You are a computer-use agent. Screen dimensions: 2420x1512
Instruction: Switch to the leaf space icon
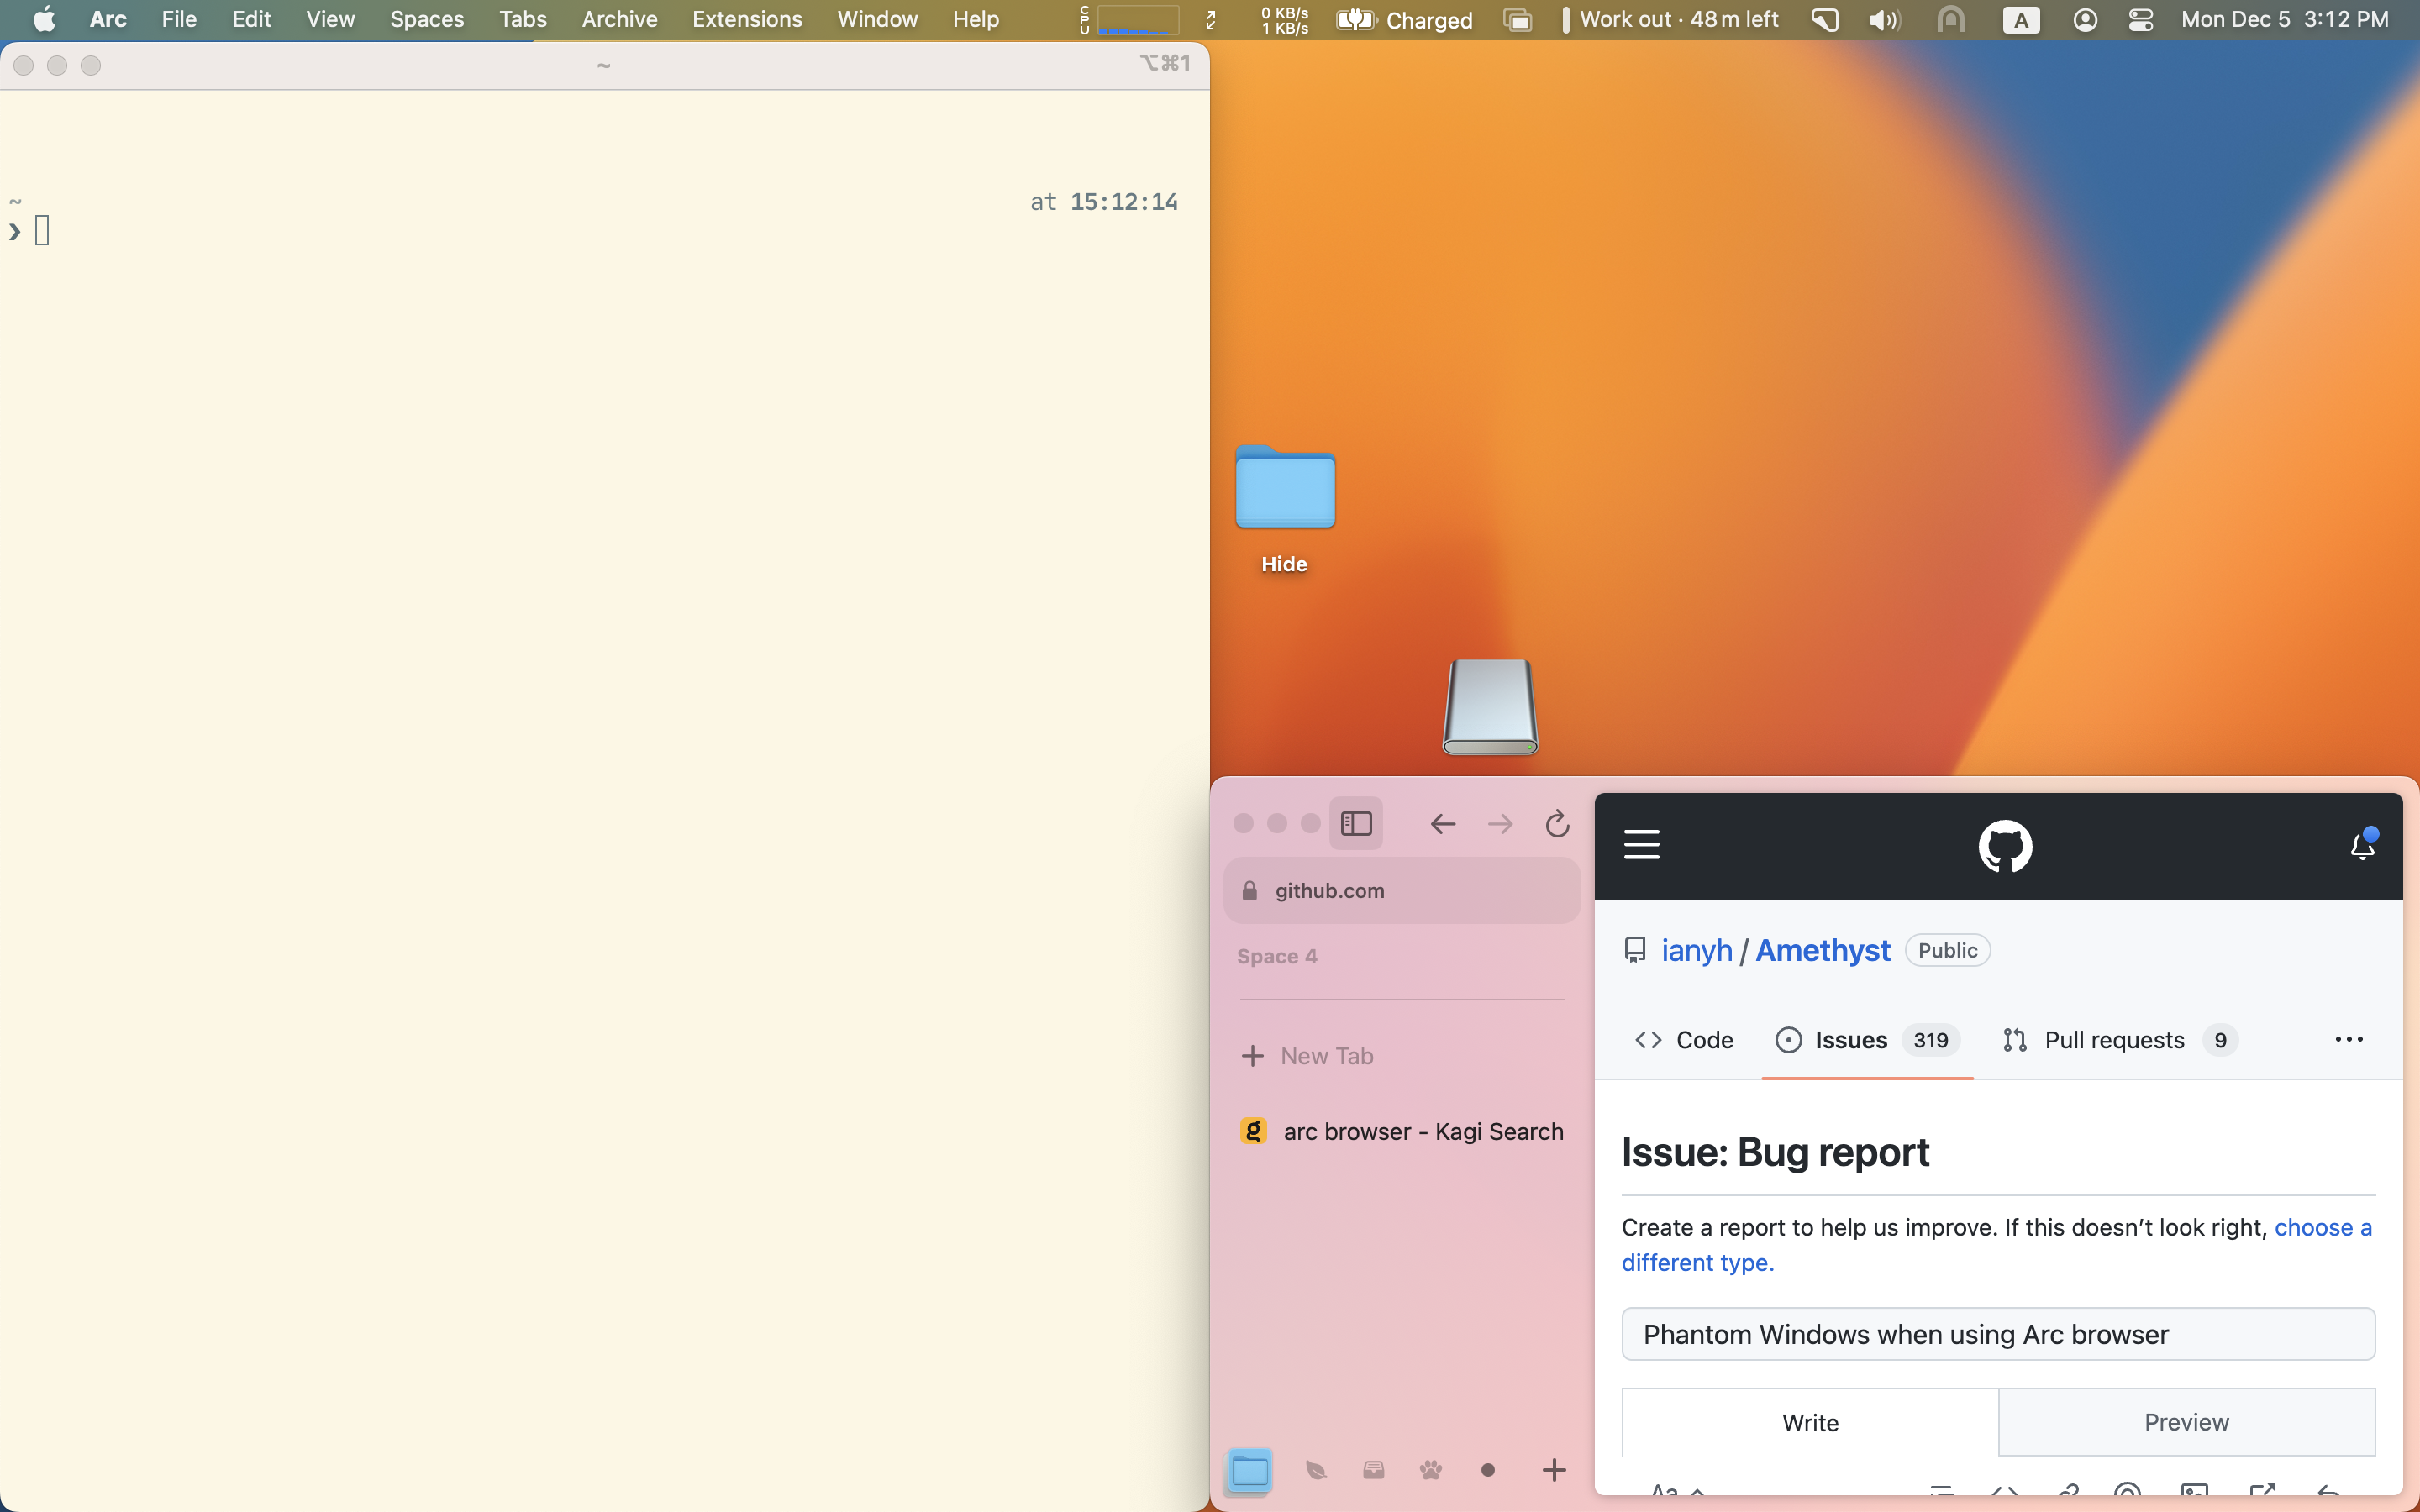1316,1470
